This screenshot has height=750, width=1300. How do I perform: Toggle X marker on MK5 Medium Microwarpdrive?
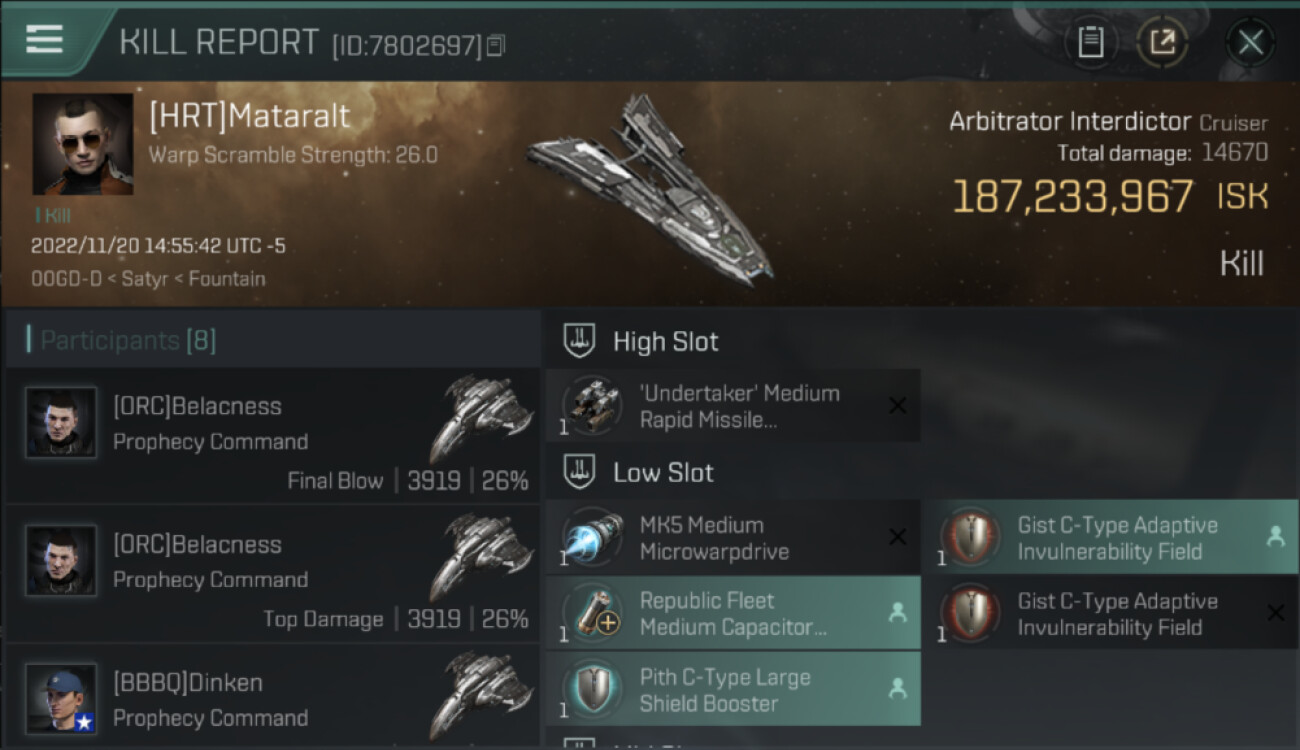897,537
